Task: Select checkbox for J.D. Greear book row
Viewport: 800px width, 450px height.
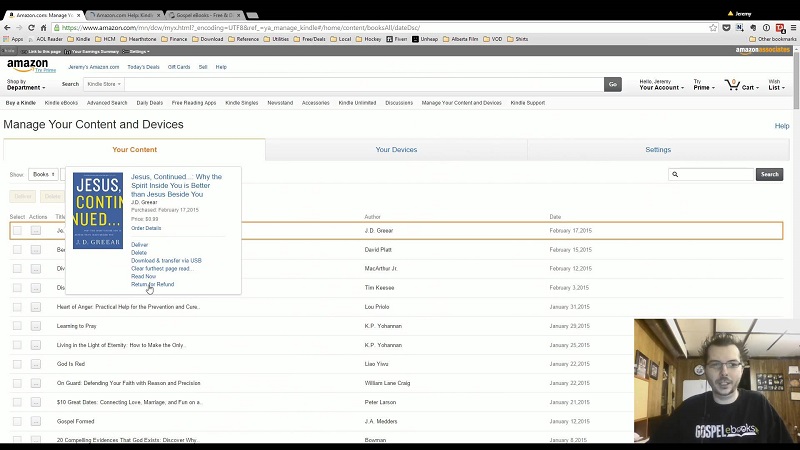Action: point(17,231)
